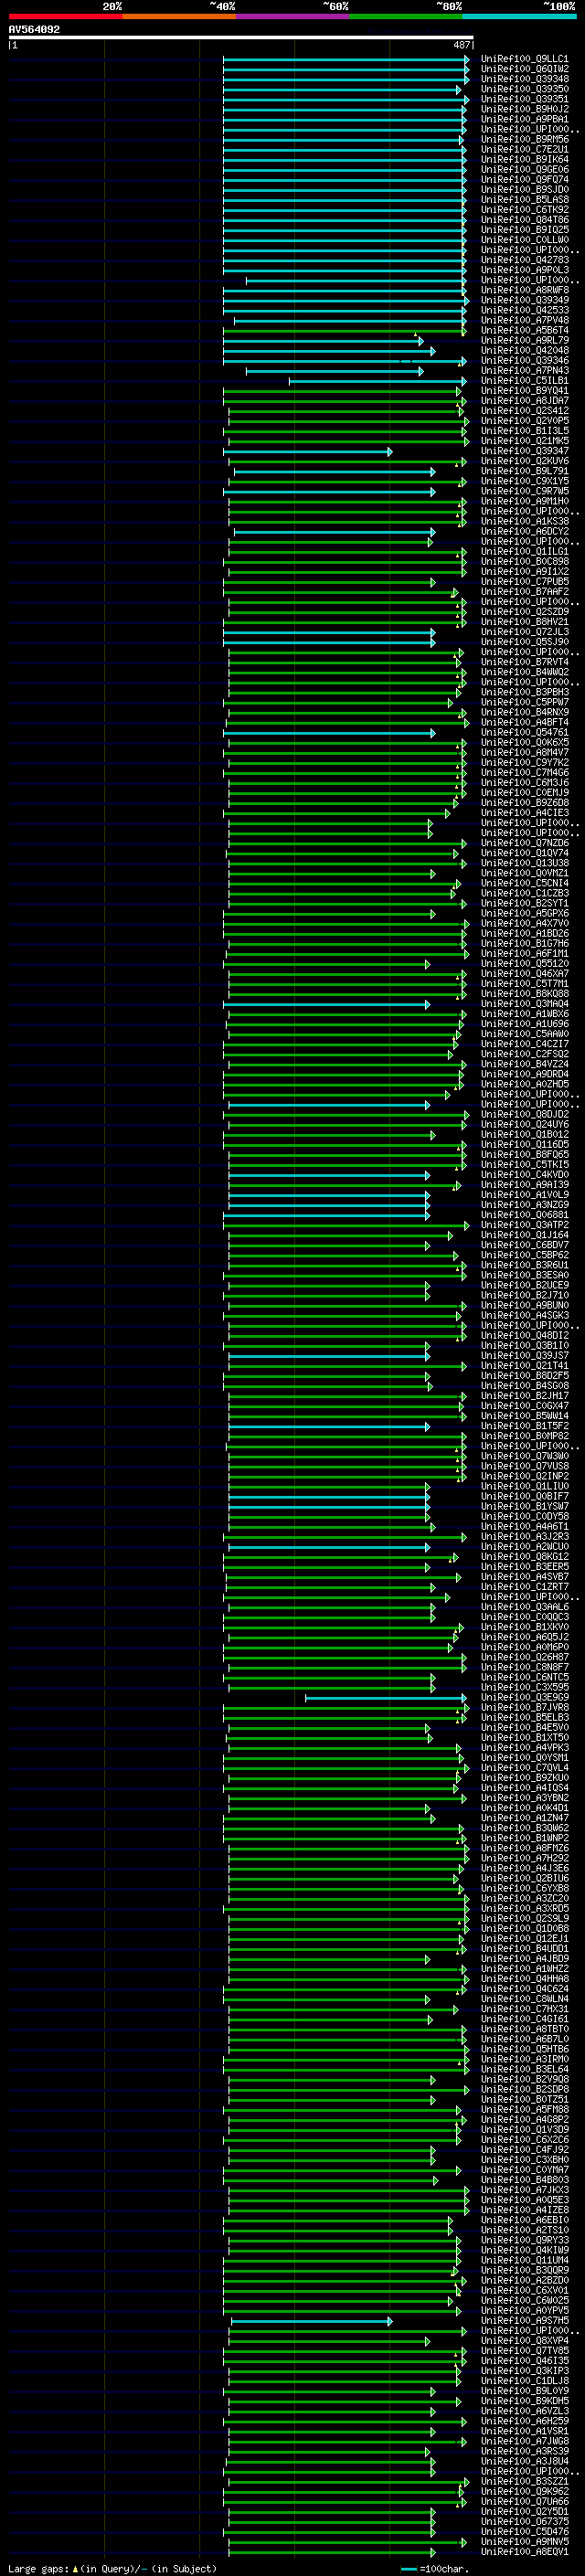This screenshot has width=585, height=2576.
Task: Select hit label UniRef100_A9RL79
Action: [524, 340]
